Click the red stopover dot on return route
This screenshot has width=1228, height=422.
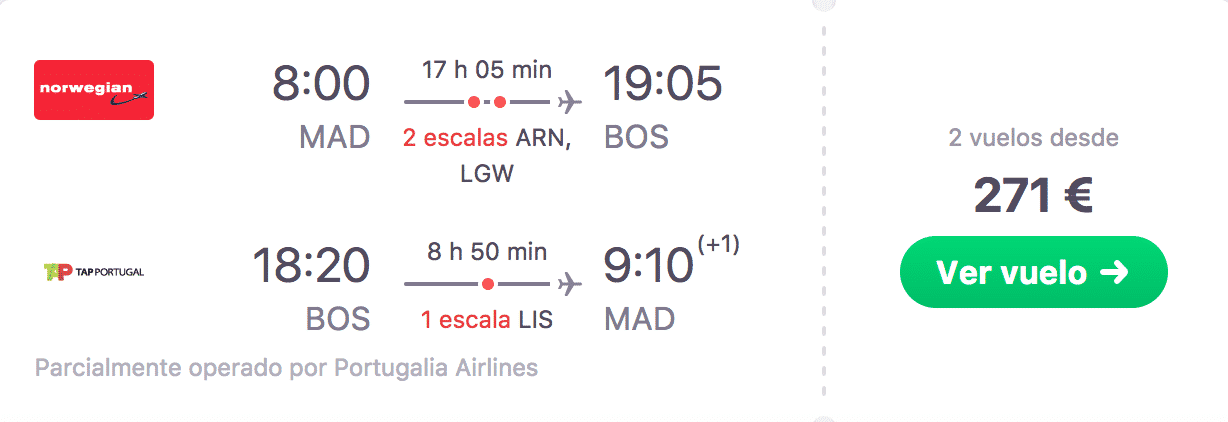[488, 284]
